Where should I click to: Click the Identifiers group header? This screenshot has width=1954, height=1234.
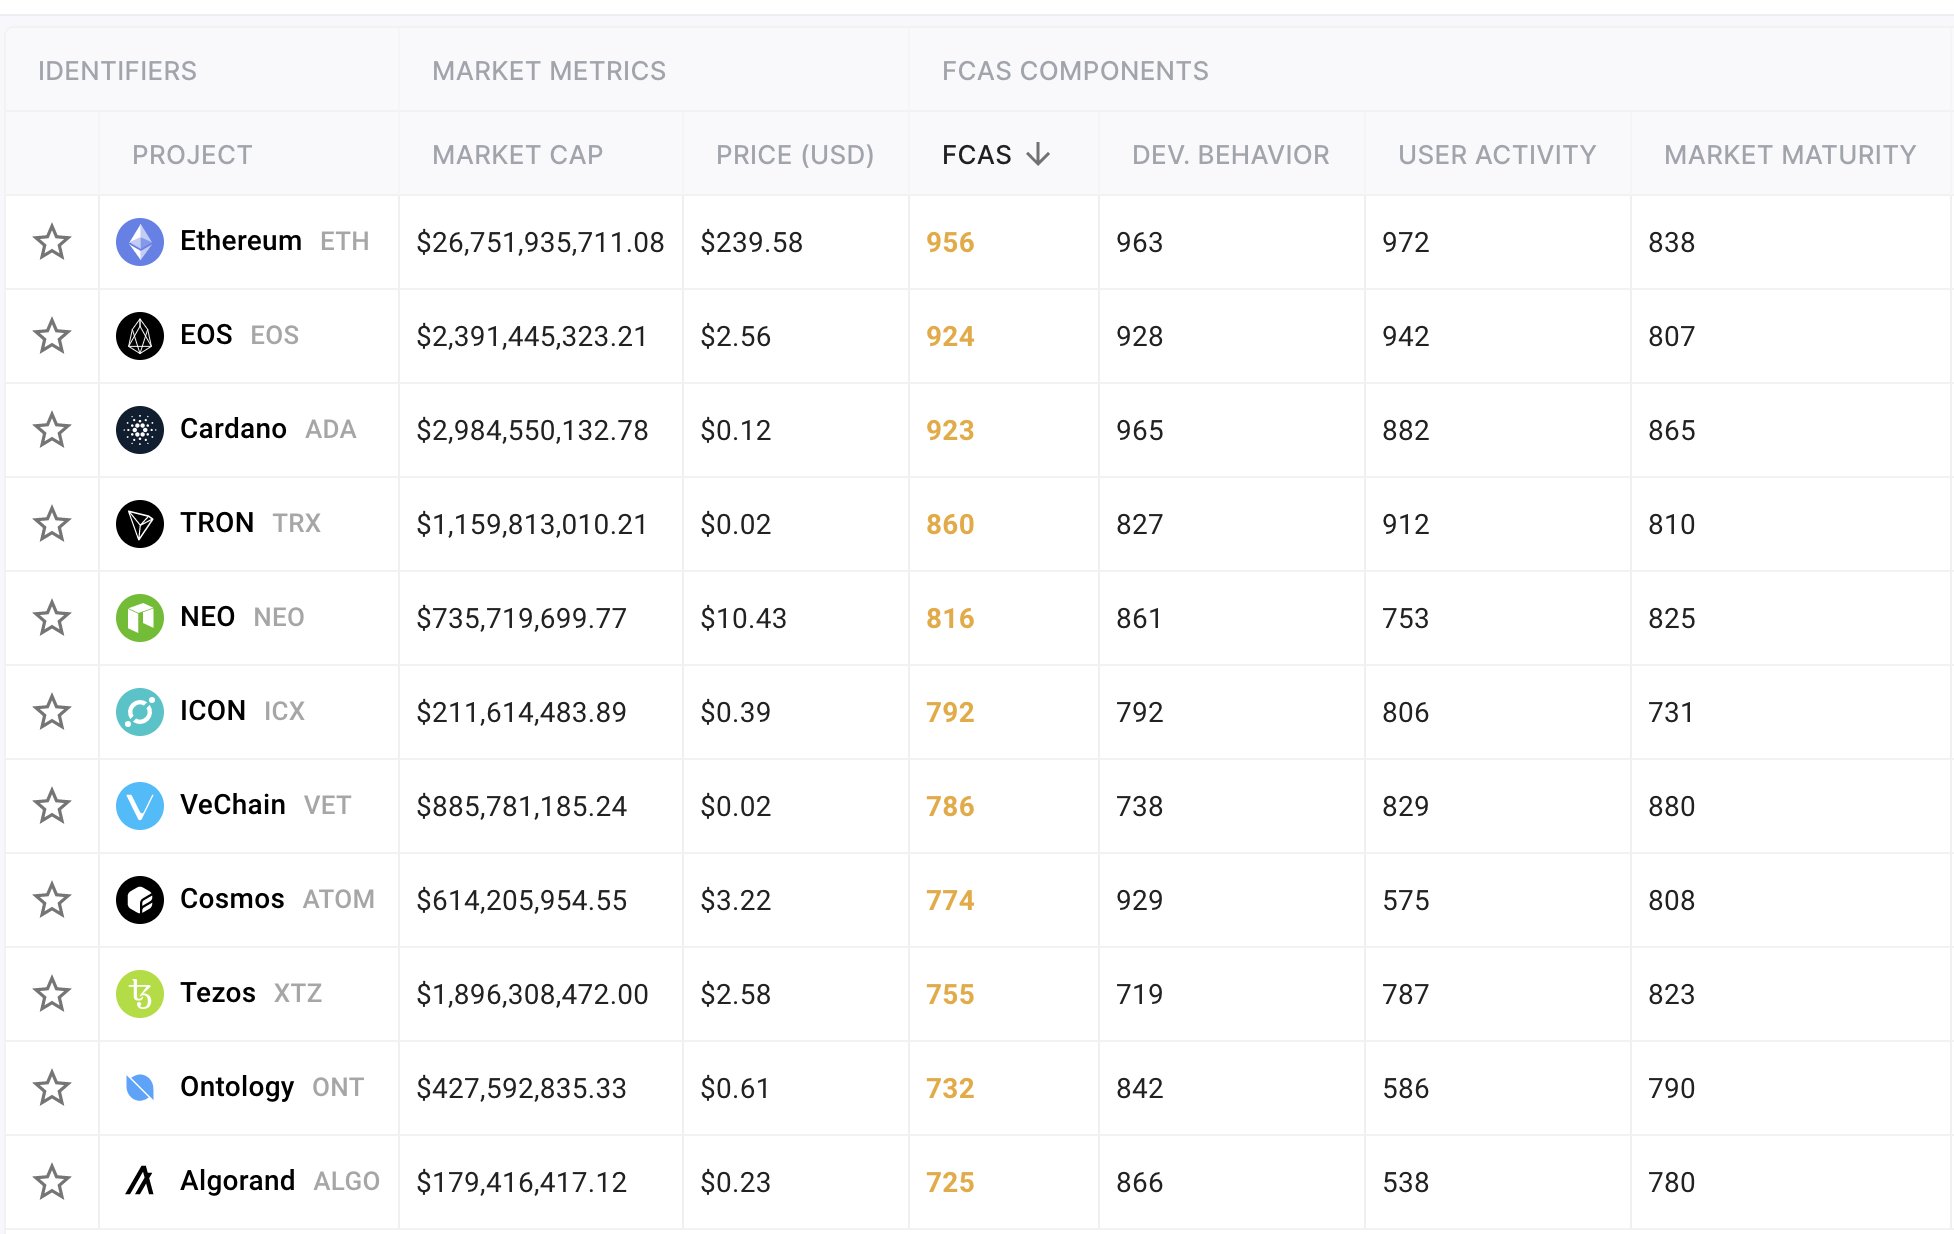pos(117,71)
